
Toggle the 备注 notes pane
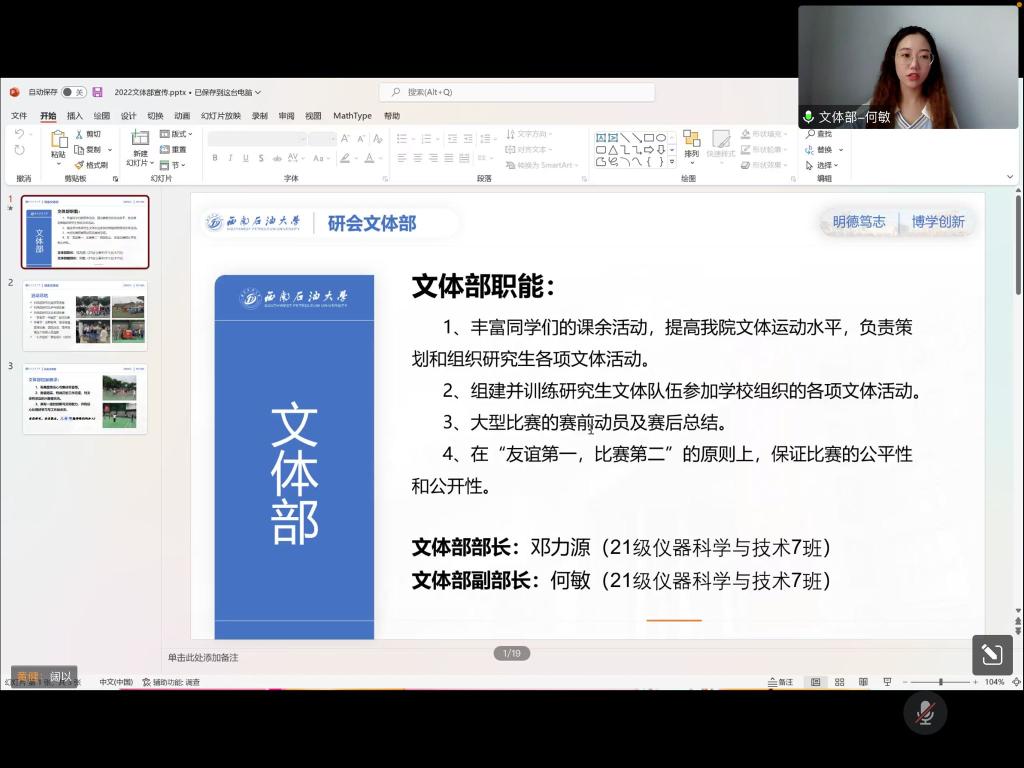780,682
